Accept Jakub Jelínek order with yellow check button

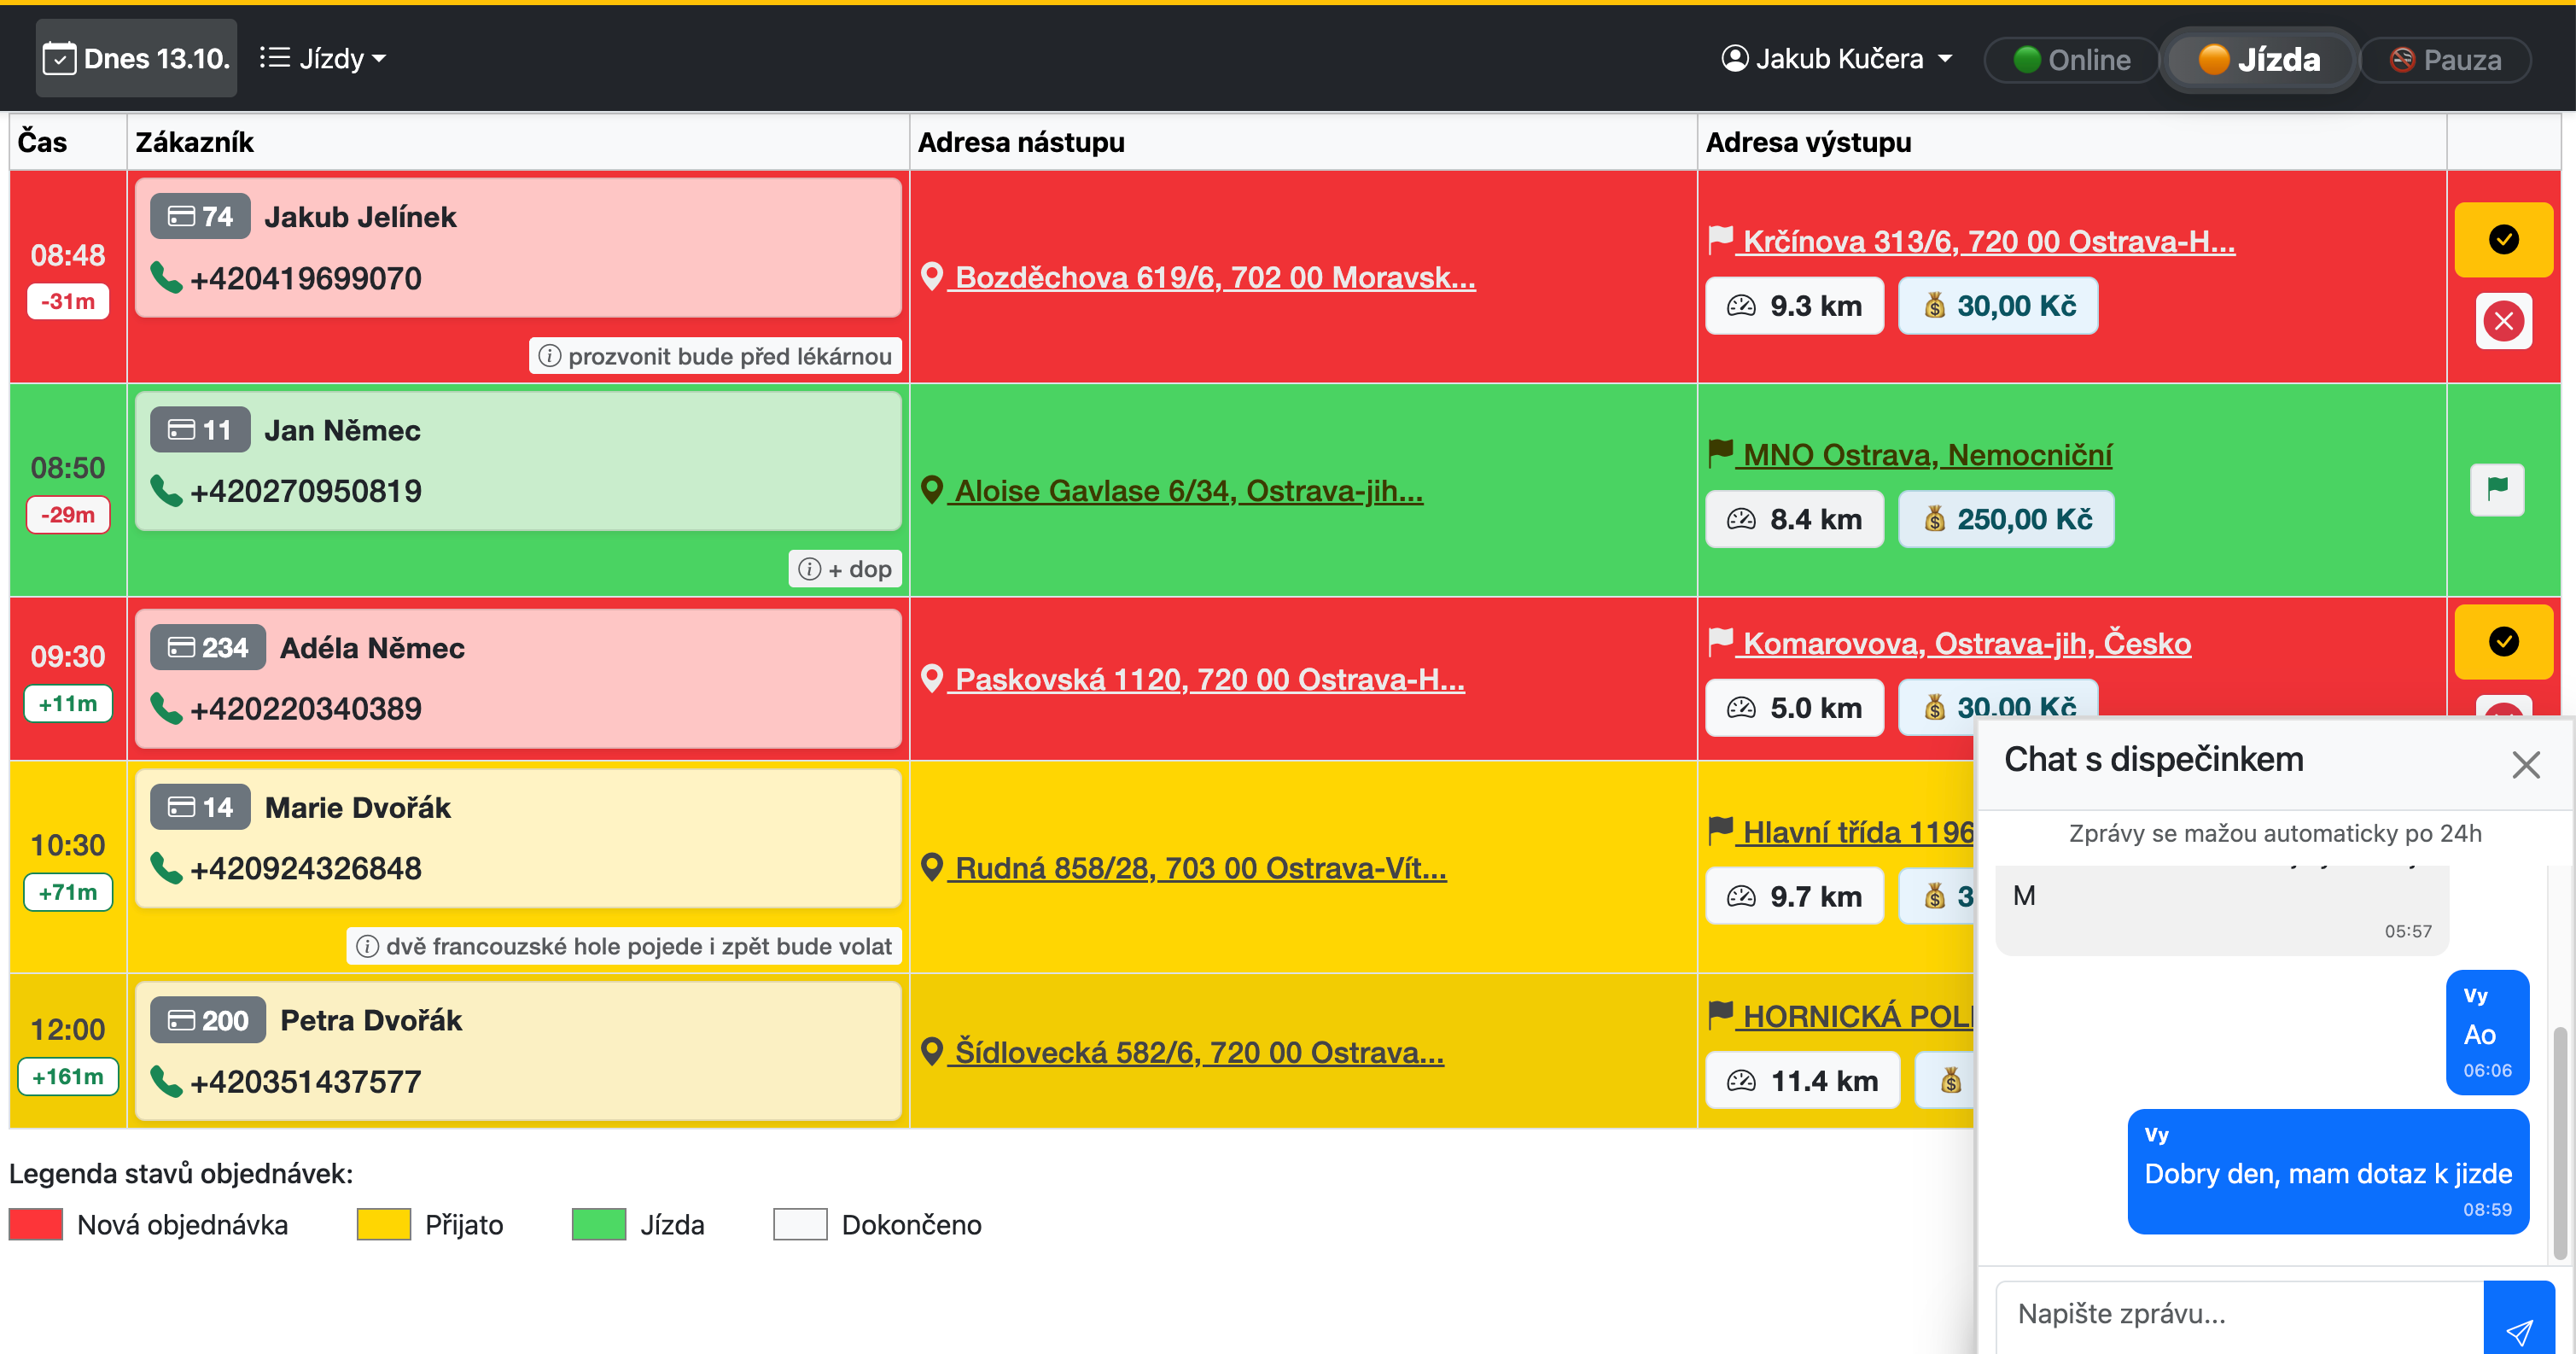2503,240
